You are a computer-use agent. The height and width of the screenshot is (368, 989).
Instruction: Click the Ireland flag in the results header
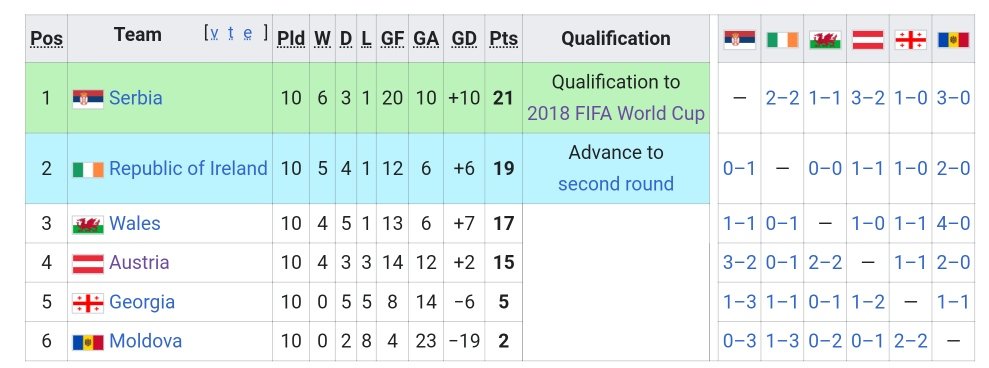(x=782, y=40)
